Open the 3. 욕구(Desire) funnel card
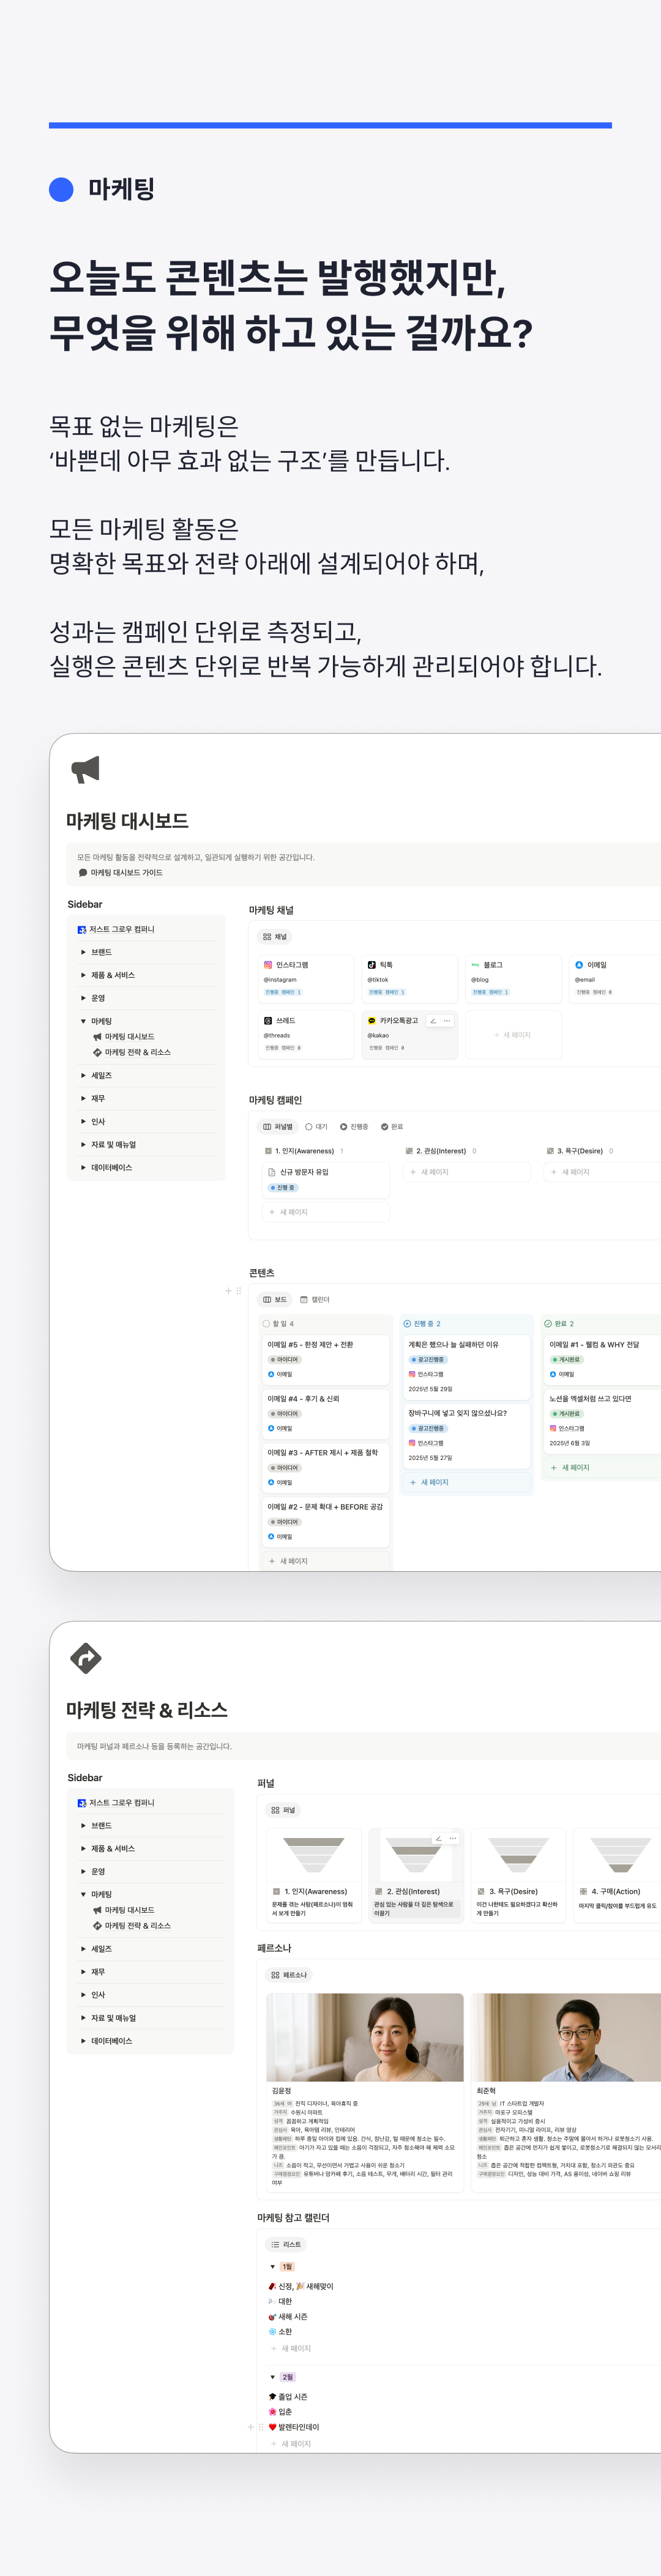661x2576 pixels. 518,1877
